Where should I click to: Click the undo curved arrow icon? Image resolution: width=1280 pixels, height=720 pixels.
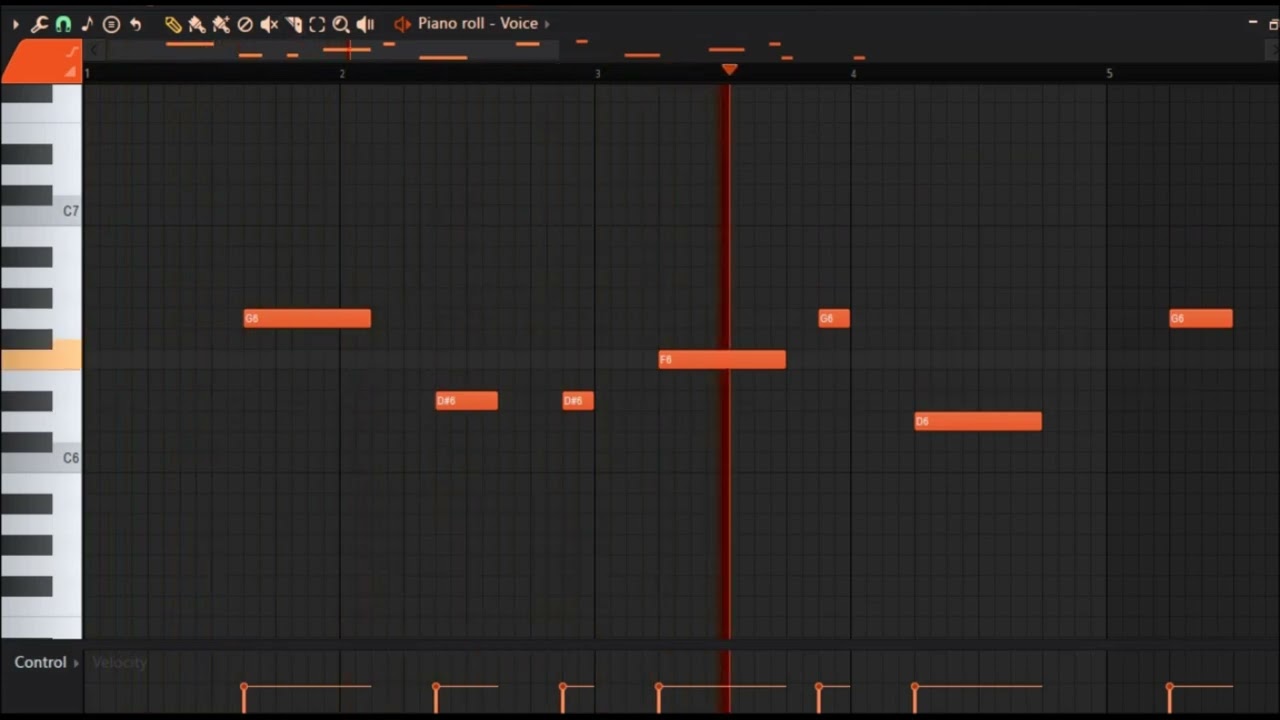(x=135, y=24)
